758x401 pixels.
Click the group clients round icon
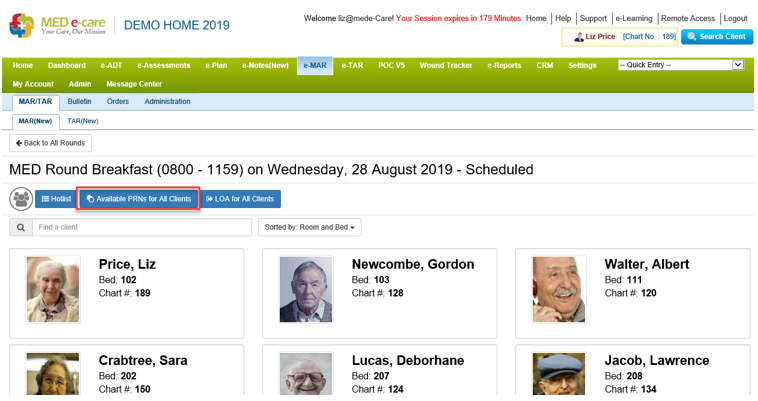pyautogui.click(x=21, y=199)
